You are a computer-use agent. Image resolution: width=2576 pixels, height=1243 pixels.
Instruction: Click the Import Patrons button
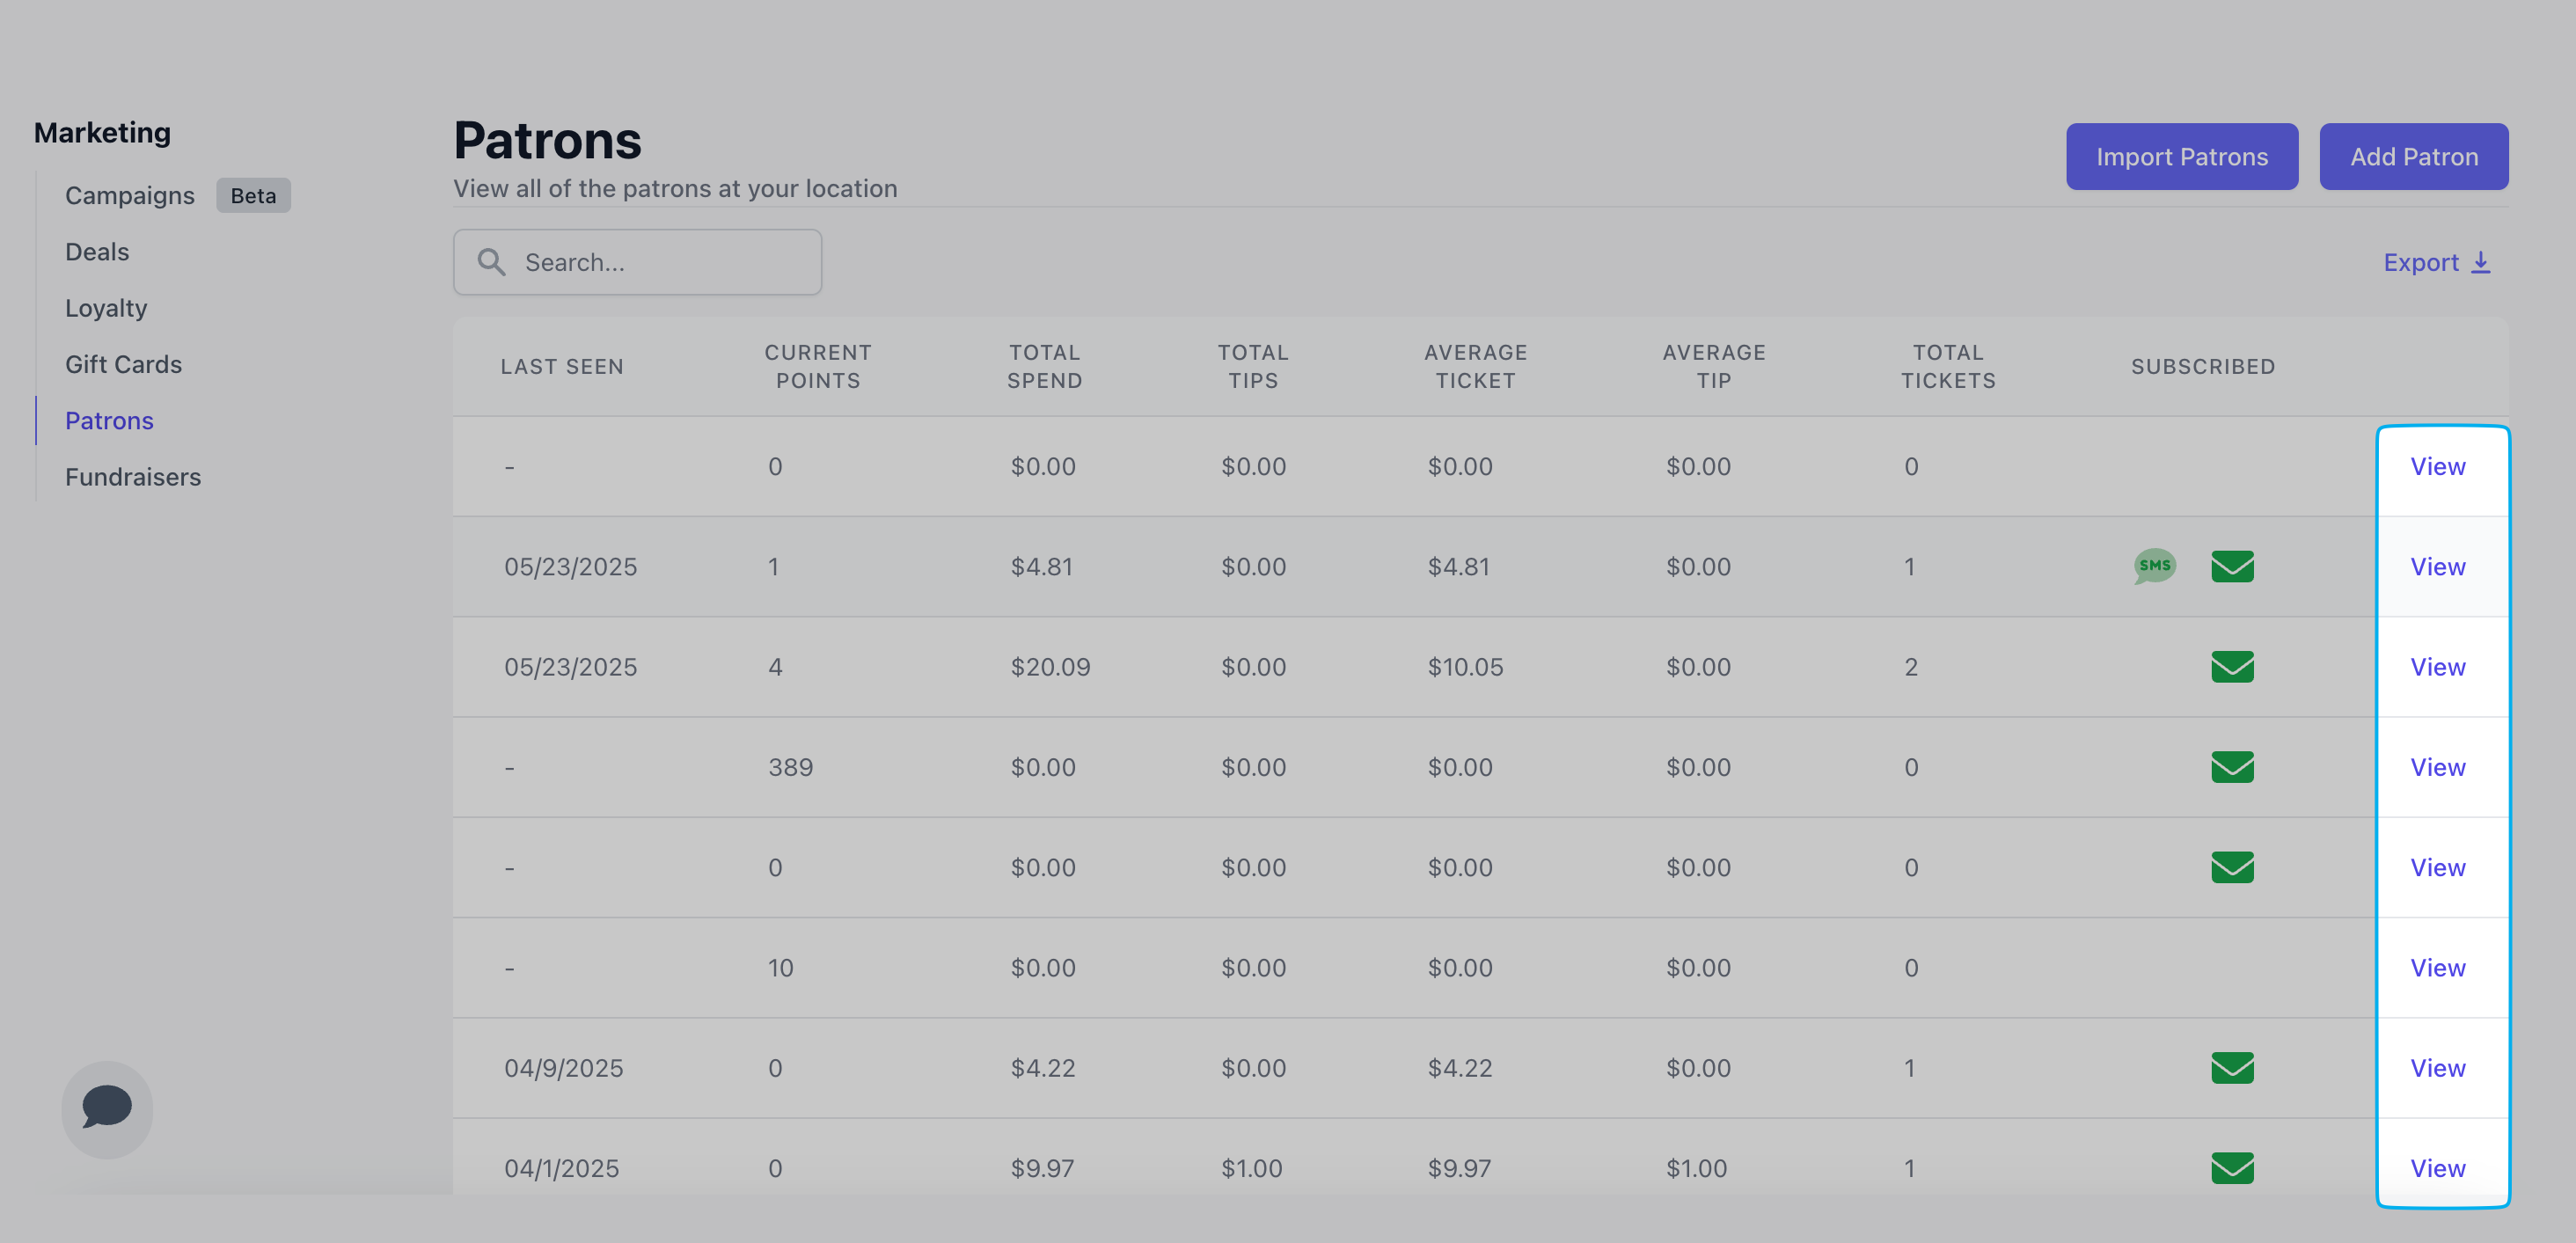click(2181, 157)
